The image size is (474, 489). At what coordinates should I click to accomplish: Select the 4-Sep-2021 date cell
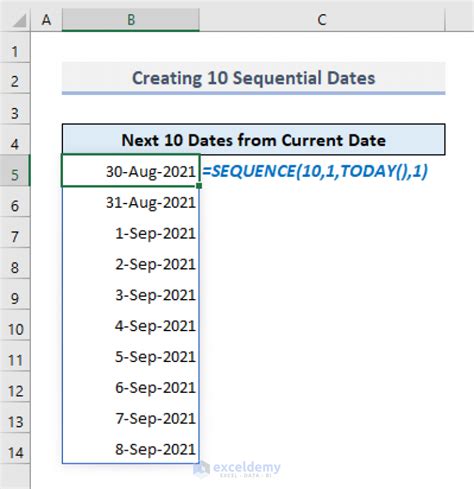[x=131, y=325]
